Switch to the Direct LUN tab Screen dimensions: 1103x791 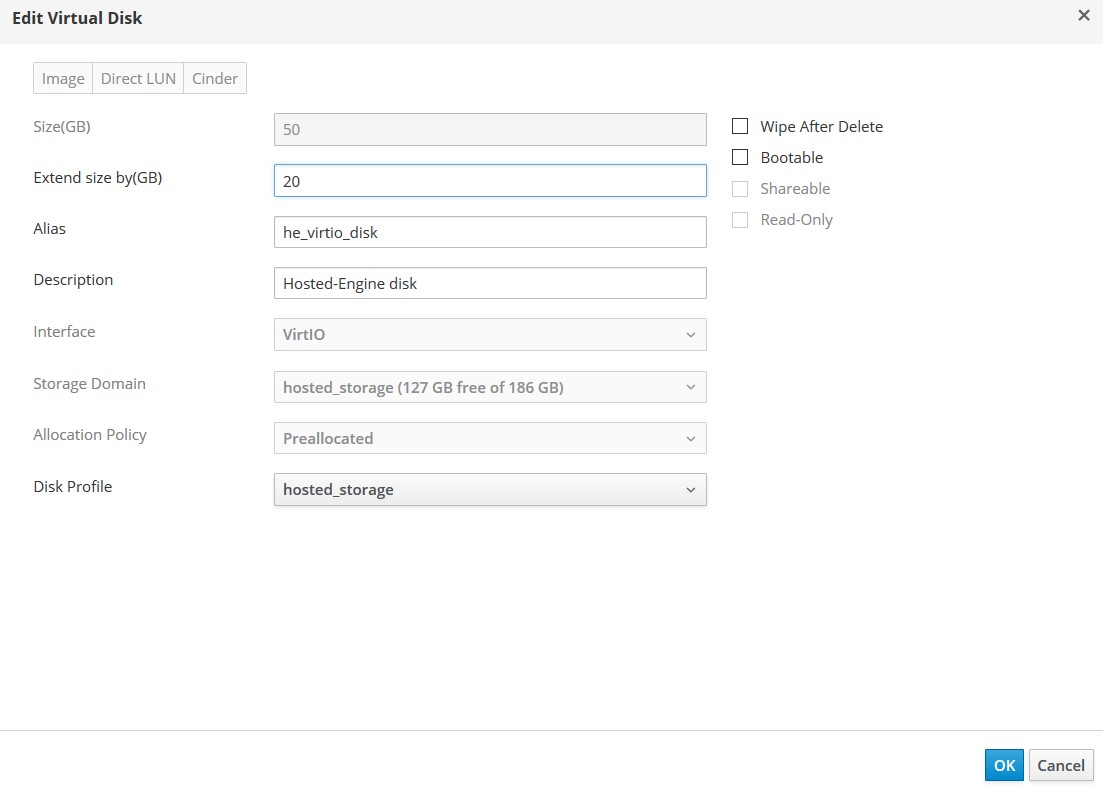138,79
